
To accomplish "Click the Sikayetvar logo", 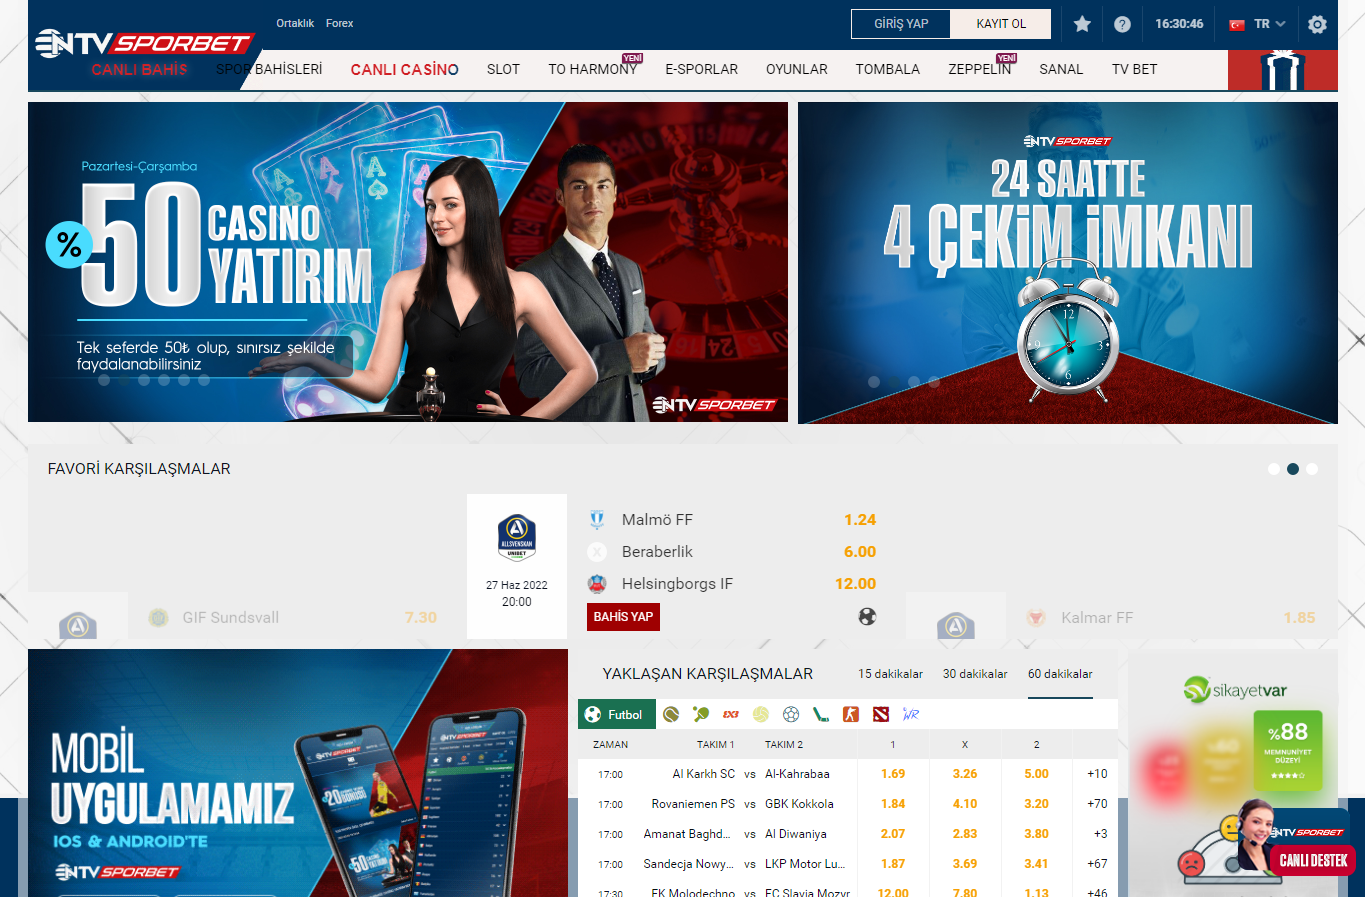I will (x=1235, y=690).
